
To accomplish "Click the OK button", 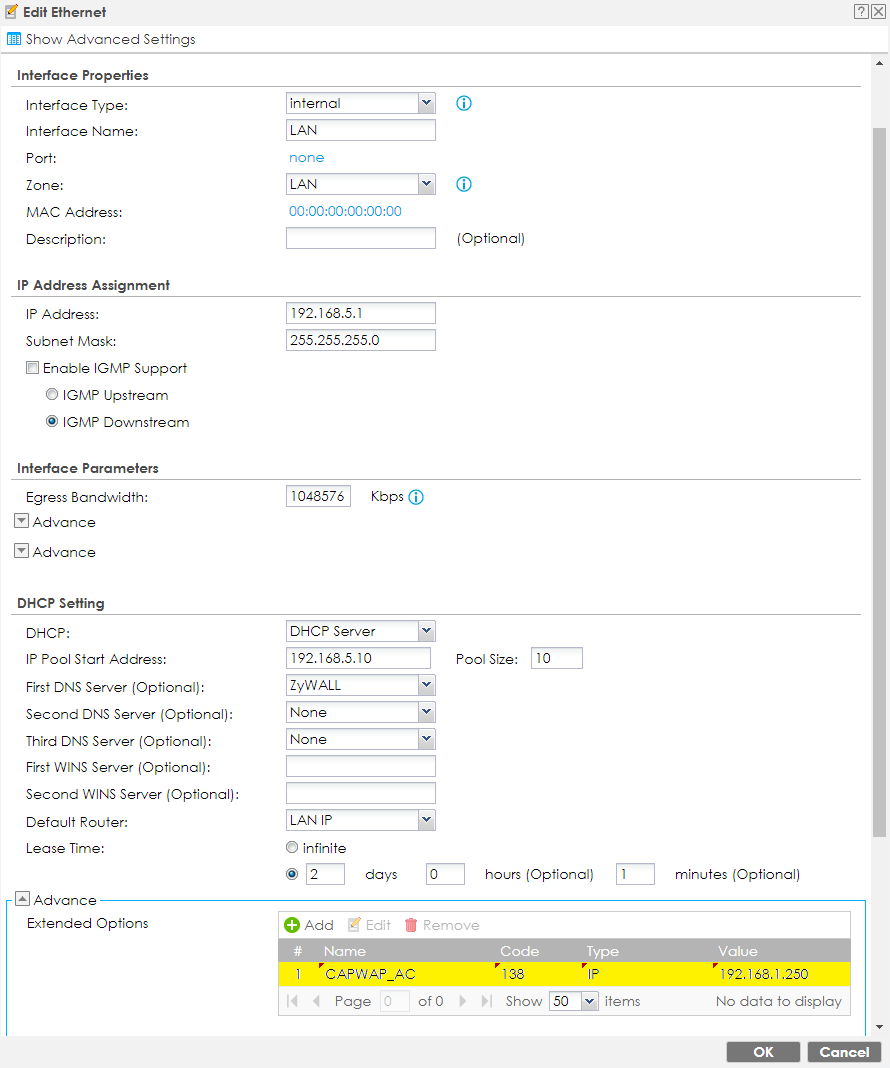I will (763, 1052).
